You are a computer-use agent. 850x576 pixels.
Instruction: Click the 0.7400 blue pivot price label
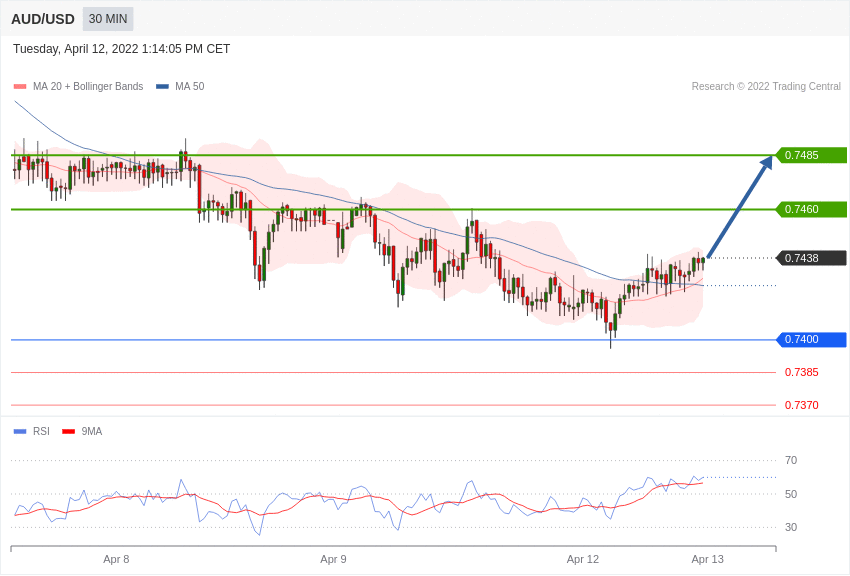[x=812, y=339]
